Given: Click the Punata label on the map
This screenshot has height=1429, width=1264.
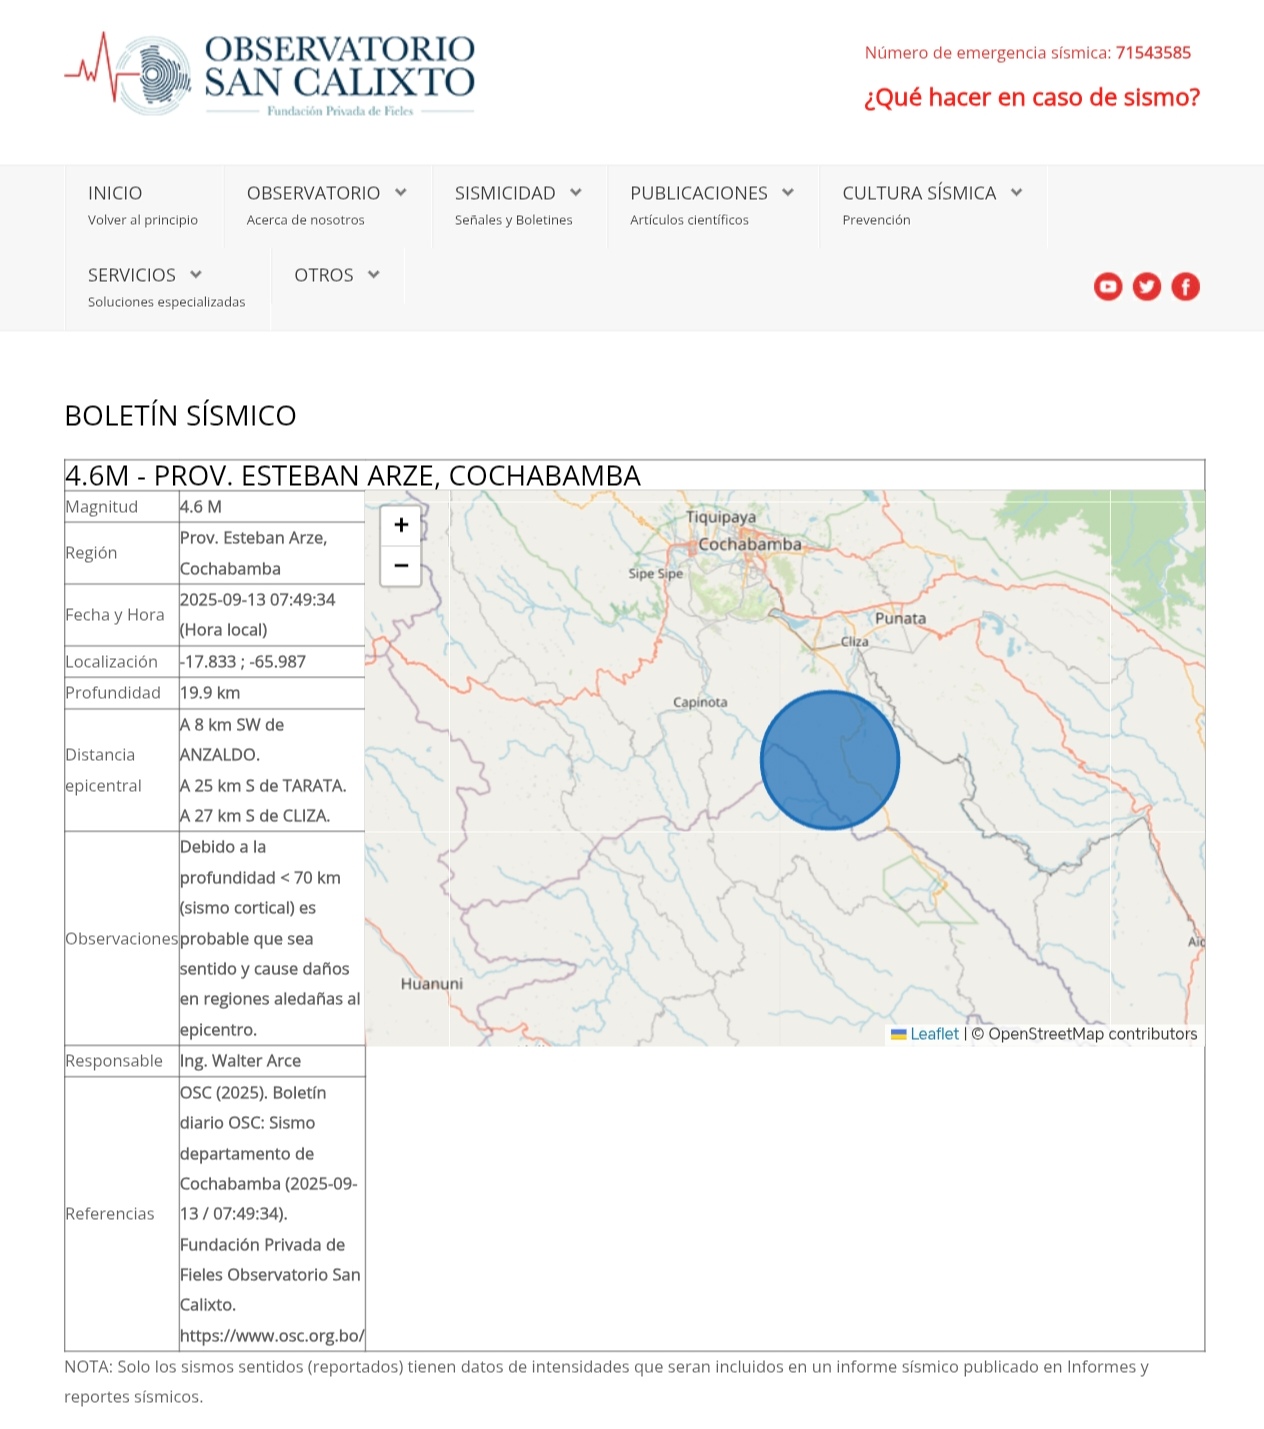Looking at the screenshot, I should tap(901, 618).
